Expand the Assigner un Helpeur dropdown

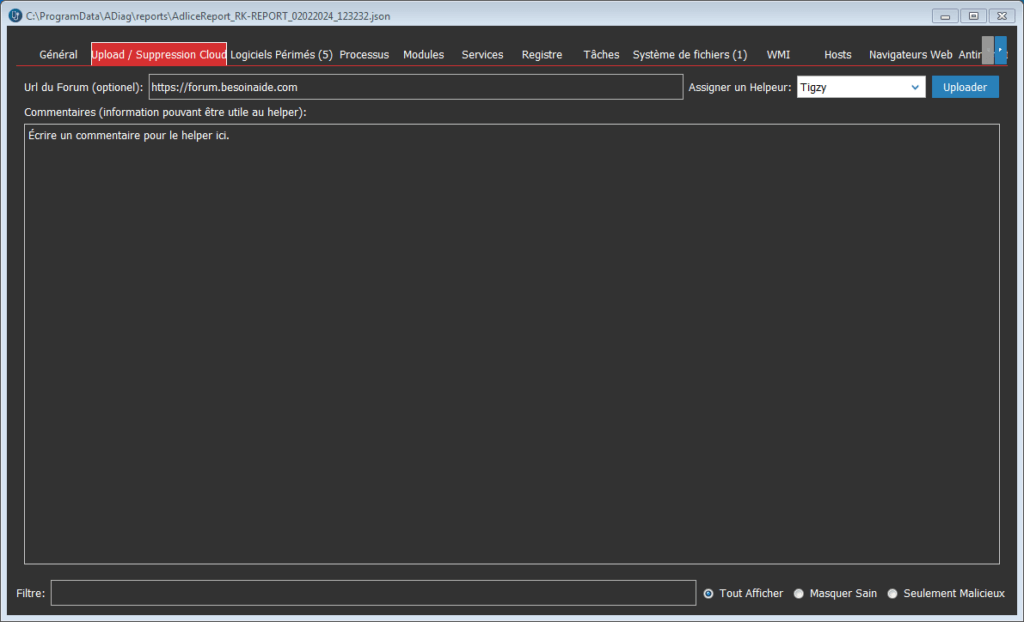coord(915,87)
